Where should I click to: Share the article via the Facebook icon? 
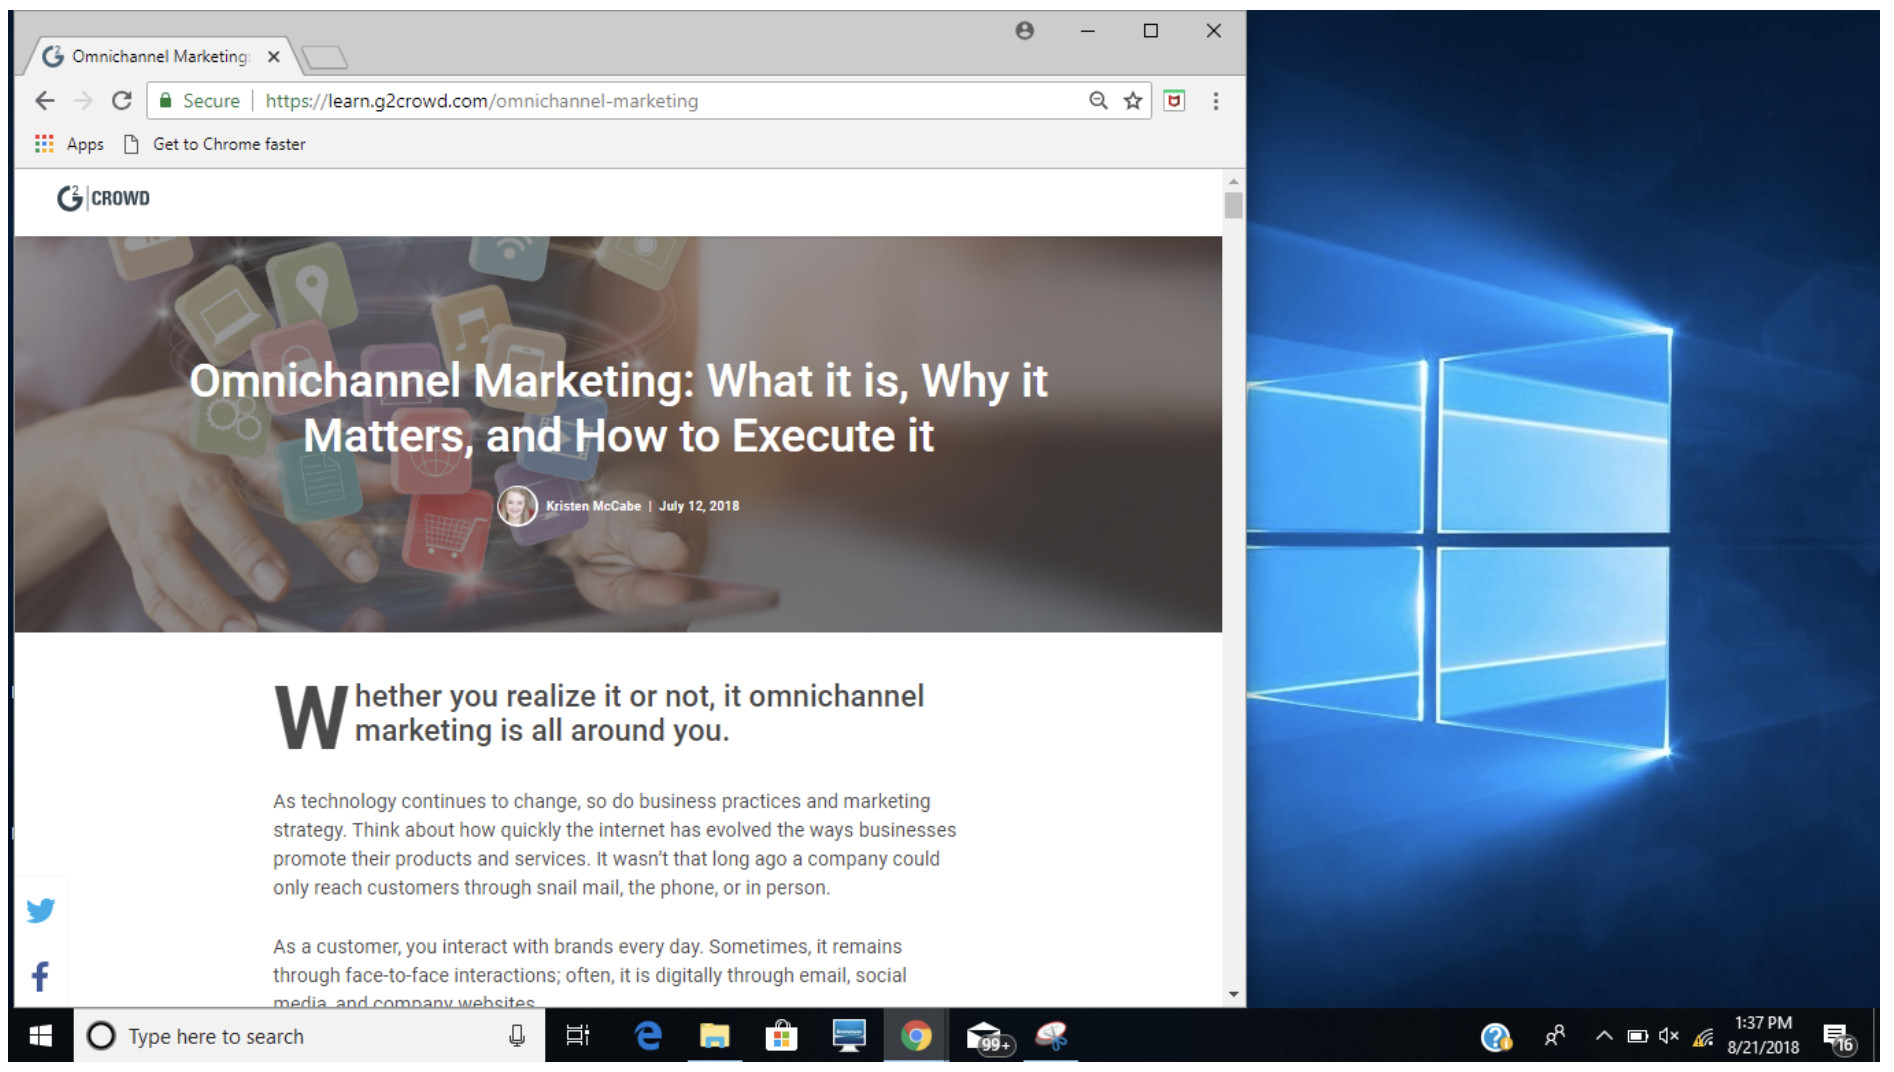41,976
